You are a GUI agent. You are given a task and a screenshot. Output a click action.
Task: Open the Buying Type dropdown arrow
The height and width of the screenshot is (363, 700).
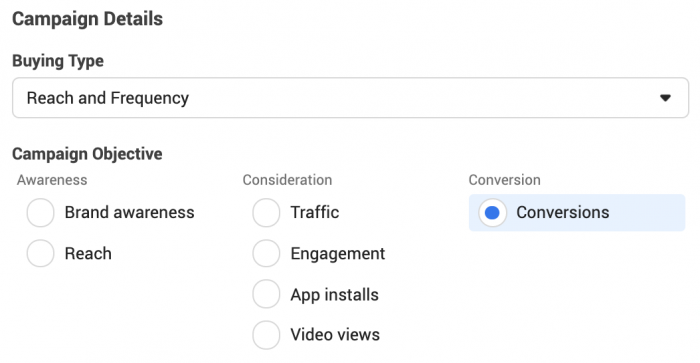[x=665, y=98]
